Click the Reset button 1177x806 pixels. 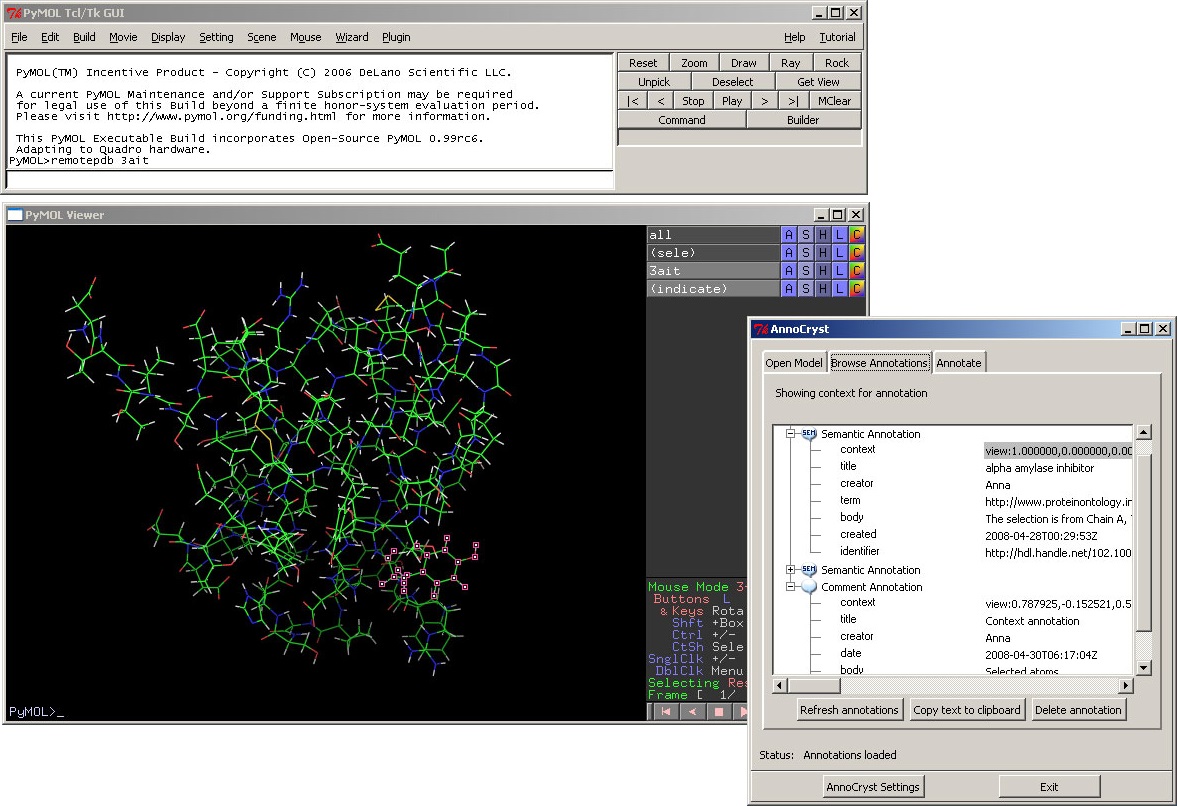[643, 63]
